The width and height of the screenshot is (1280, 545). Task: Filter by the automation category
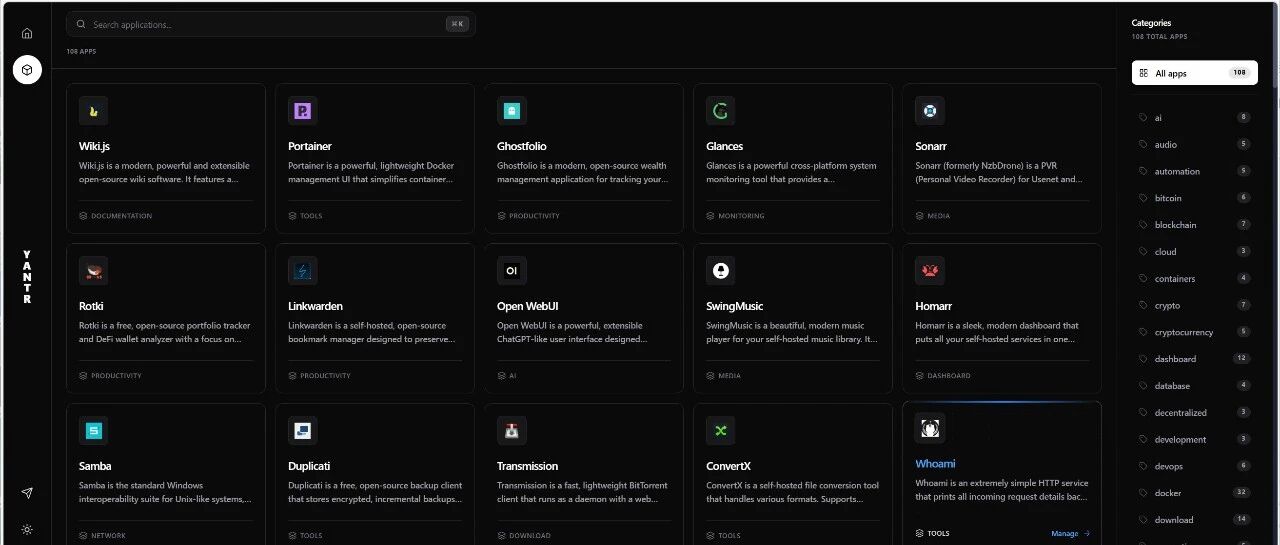pos(1194,171)
